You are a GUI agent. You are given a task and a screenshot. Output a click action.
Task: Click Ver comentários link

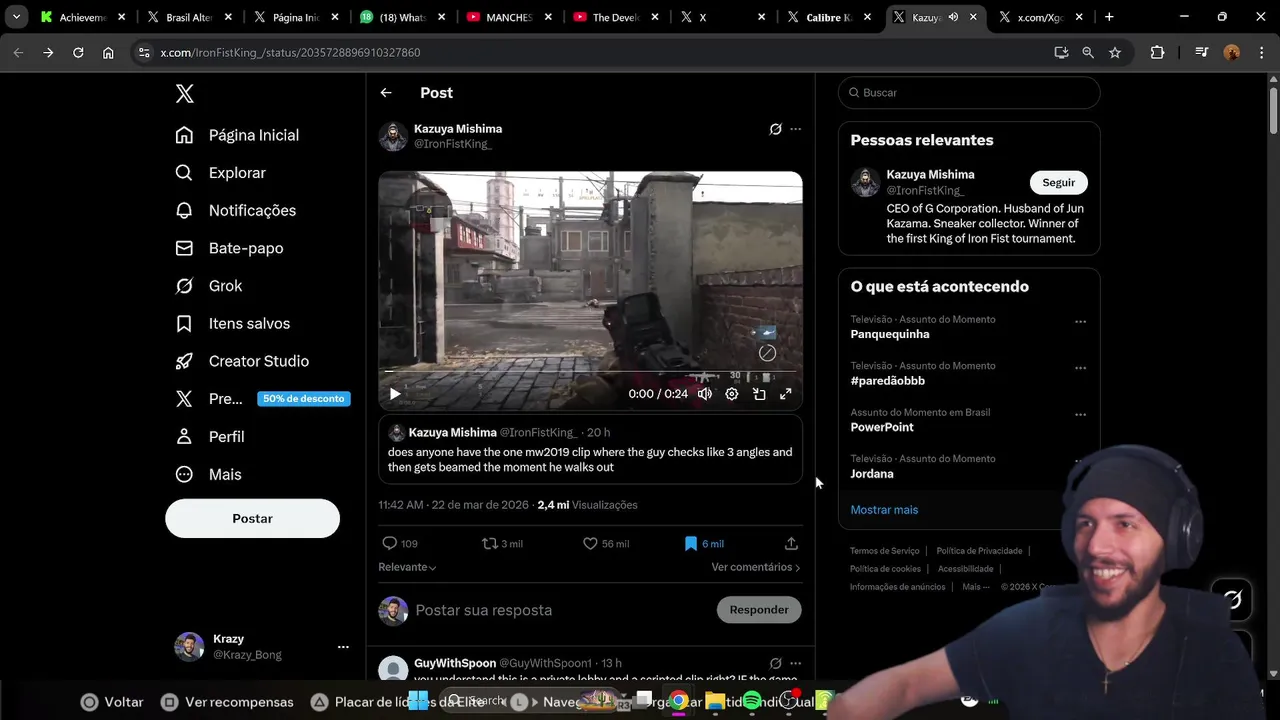point(756,567)
